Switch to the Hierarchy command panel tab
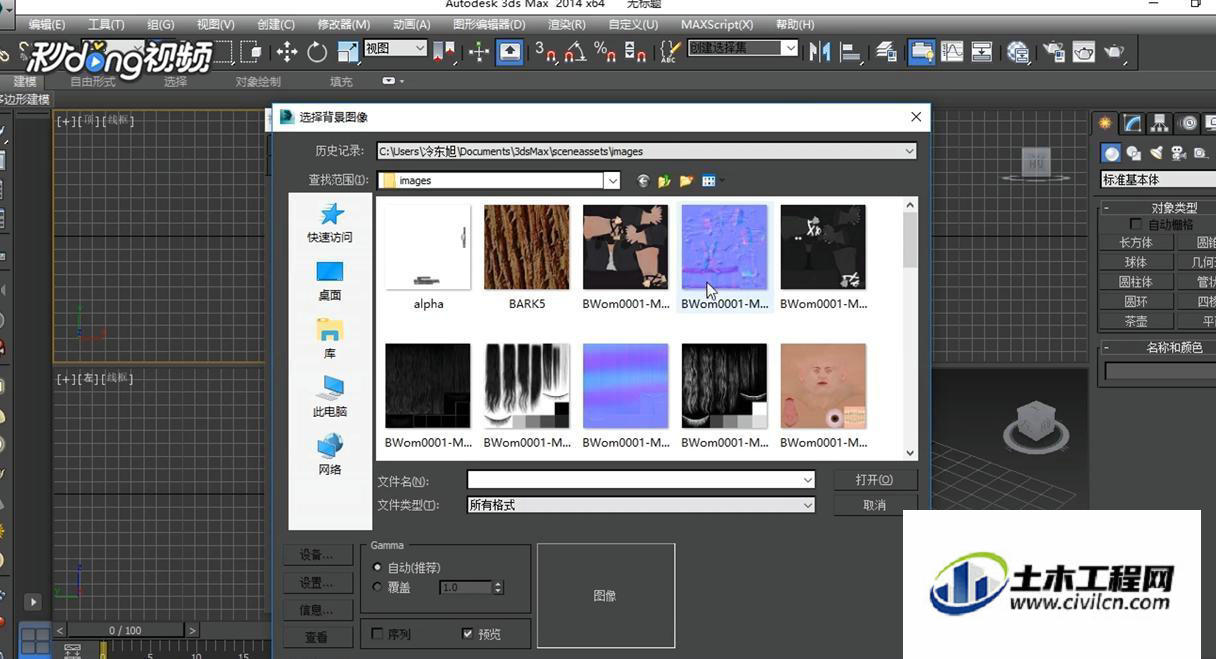The height and width of the screenshot is (659, 1216). pos(1159,123)
